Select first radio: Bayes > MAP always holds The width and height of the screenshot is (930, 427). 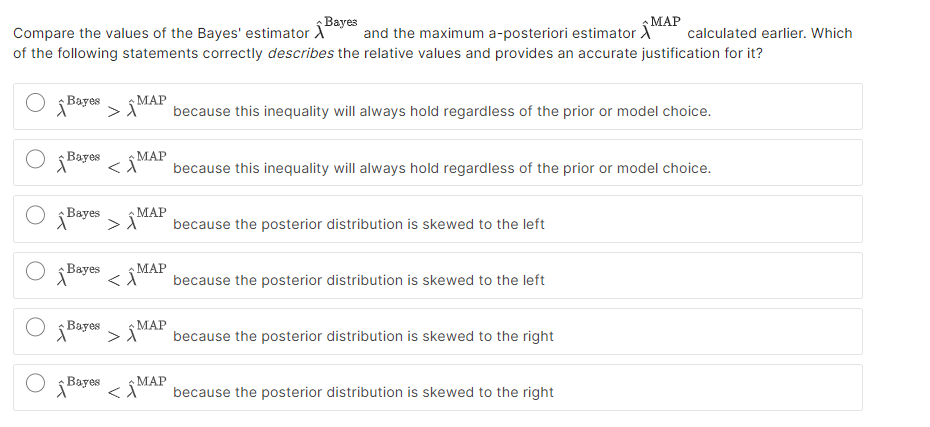pyautogui.click(x=35, y=103)
